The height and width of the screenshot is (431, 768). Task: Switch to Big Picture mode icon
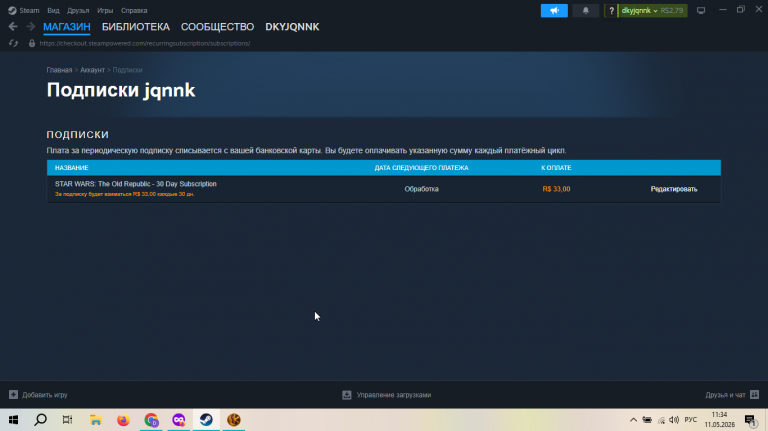click(701, 10)
